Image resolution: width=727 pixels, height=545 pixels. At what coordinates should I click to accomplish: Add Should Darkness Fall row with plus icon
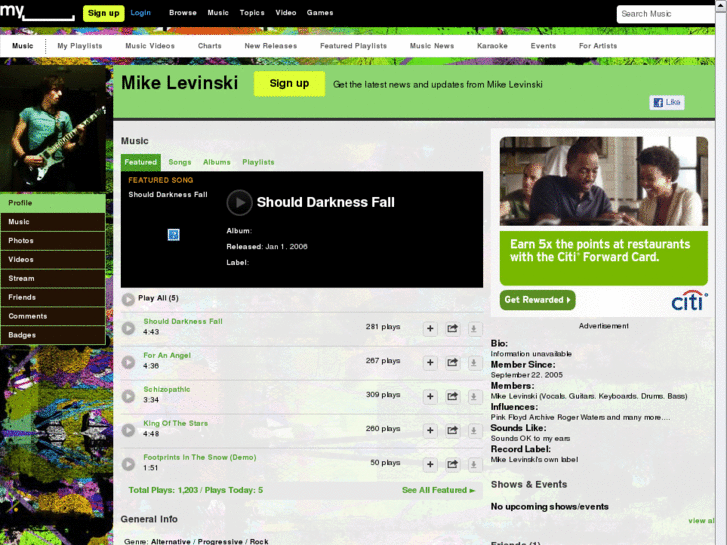click(430, 328)
